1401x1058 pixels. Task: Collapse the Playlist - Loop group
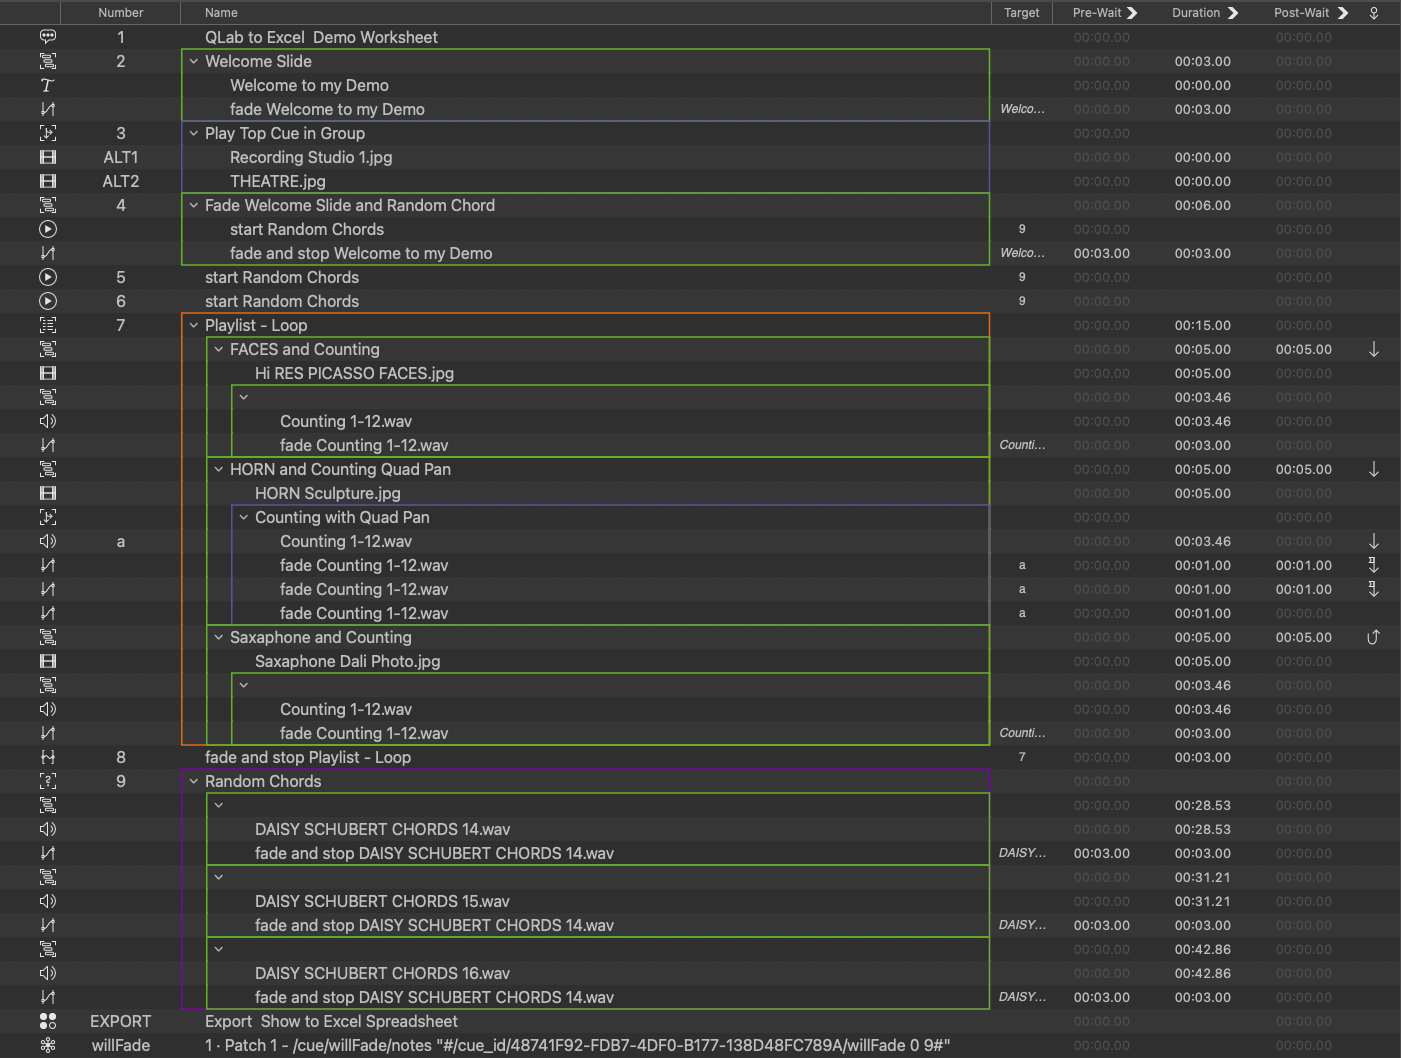click(x=194, y=325)
